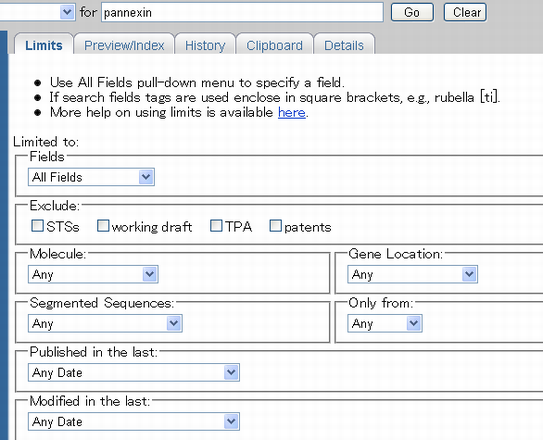Open the All Fields dropdown
The image size is (543, 440).
pos(91,177)
